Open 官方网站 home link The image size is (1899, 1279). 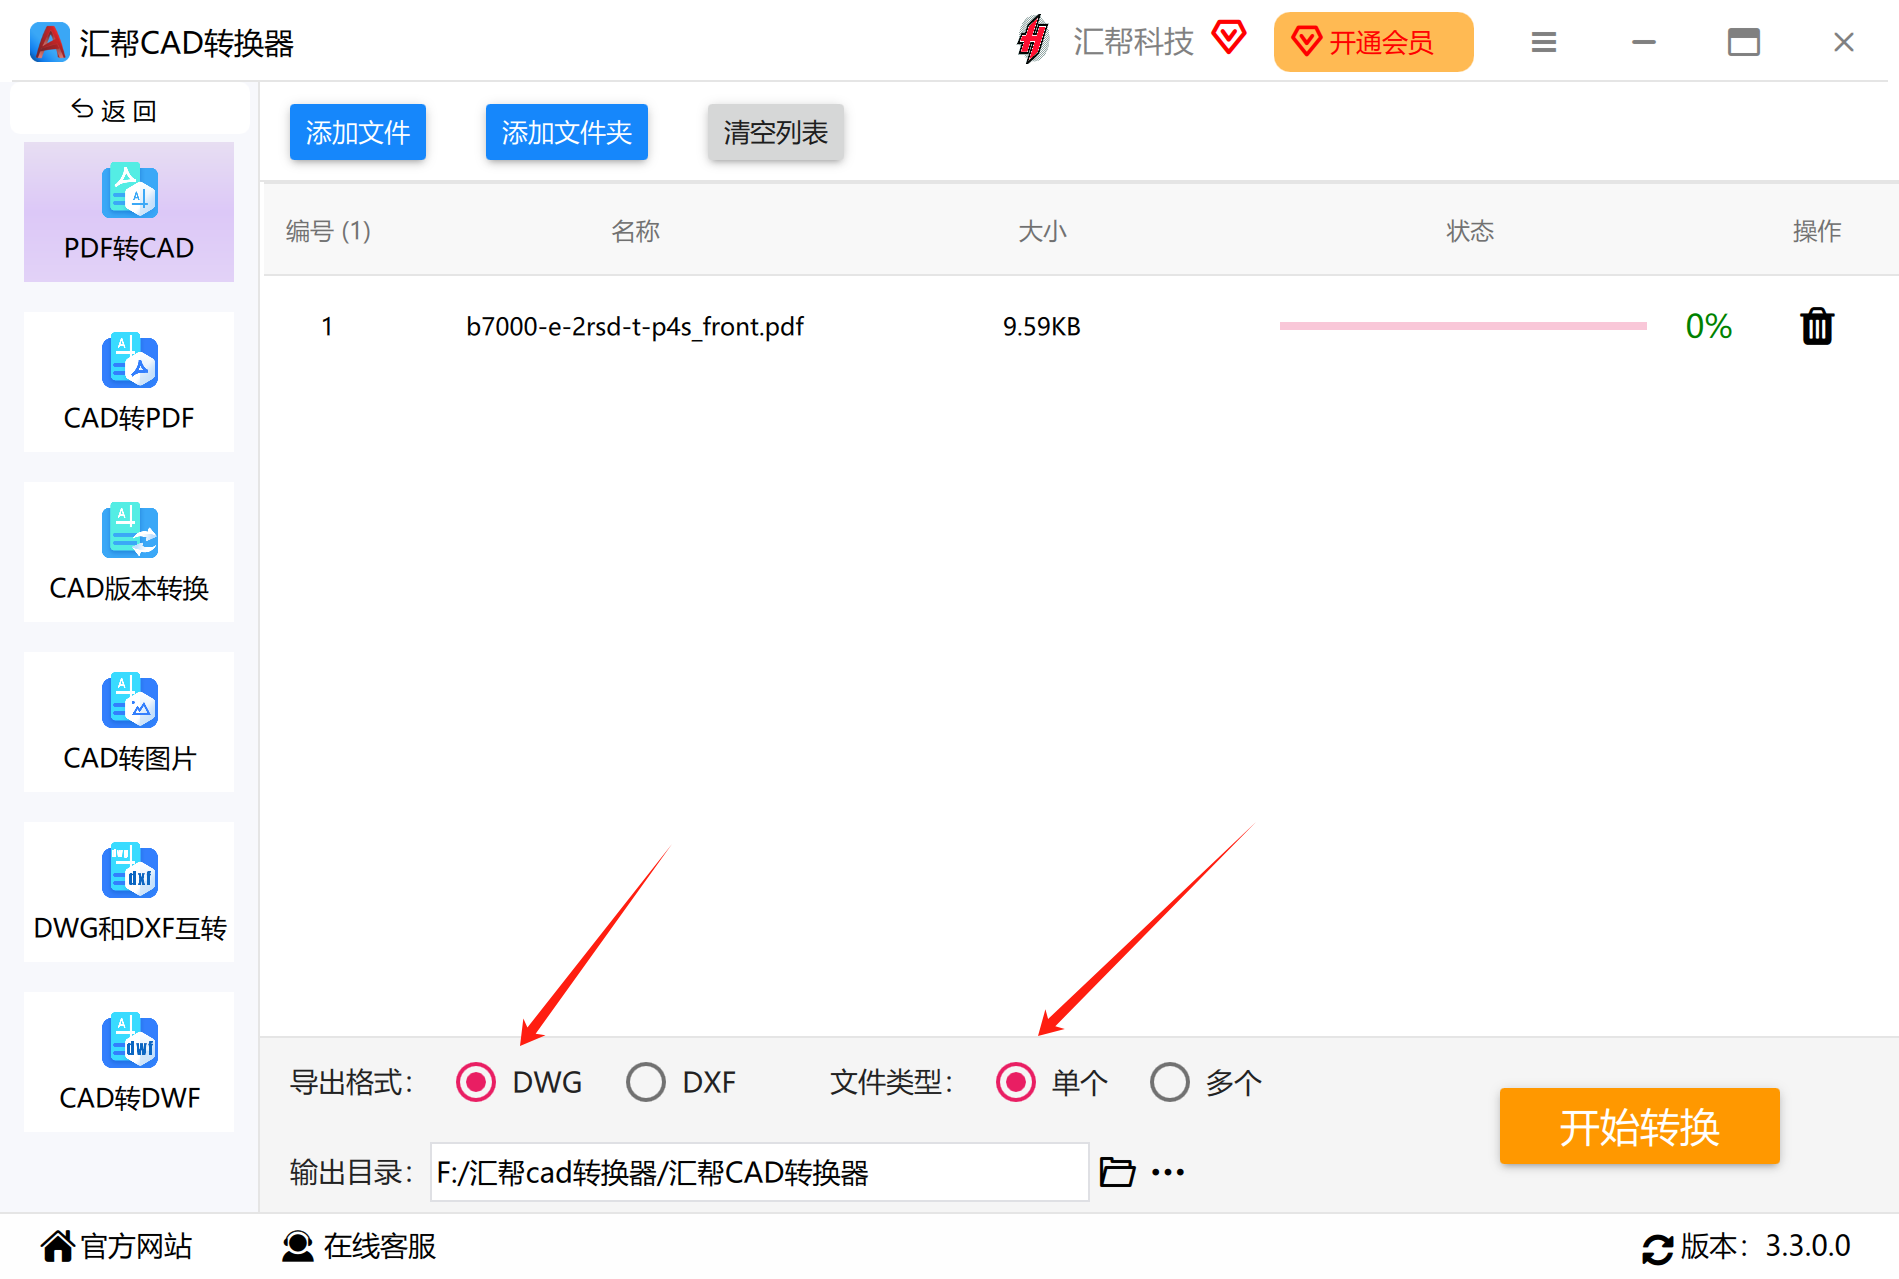pyautogui.click(x=117, y=1246)
